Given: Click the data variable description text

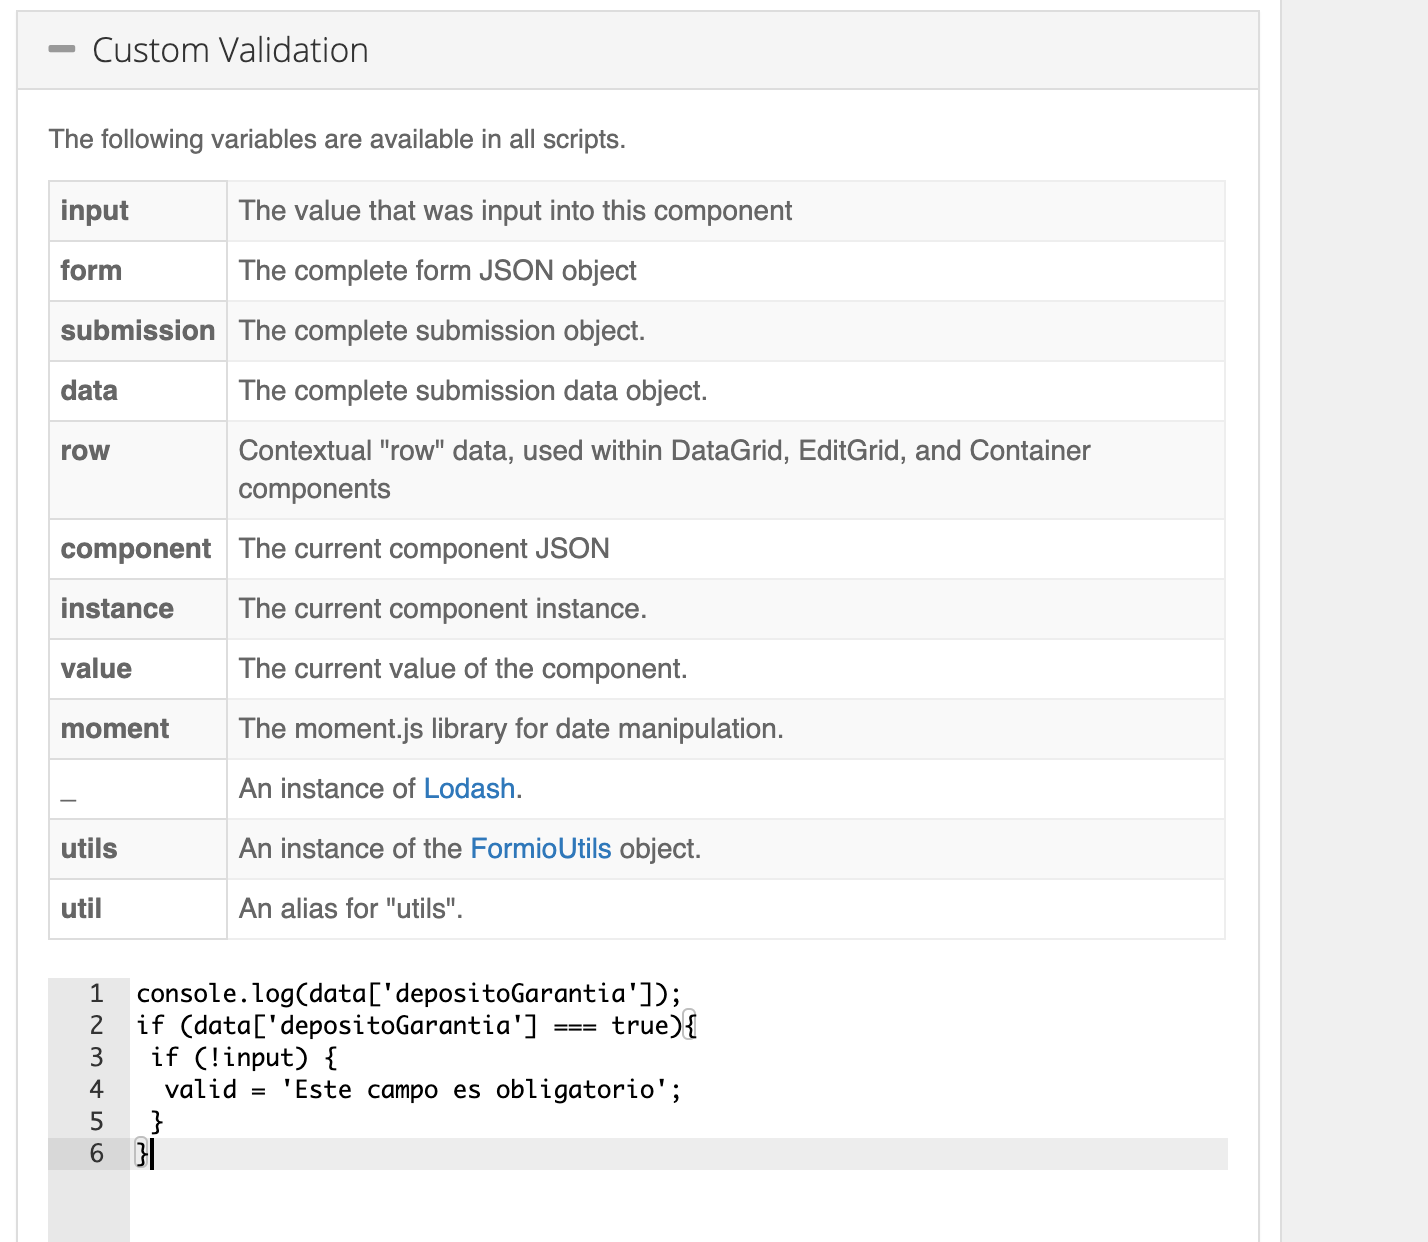Looking at the screenshot, I should pos(472,390).
